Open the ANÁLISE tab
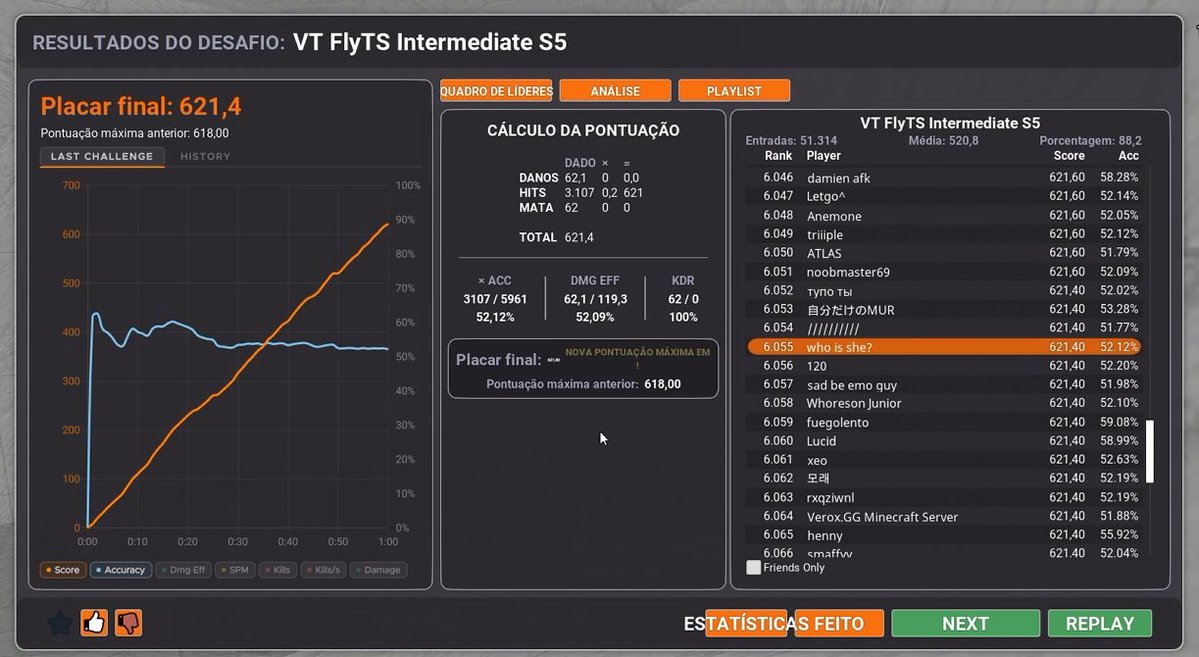 coord(615,91)
